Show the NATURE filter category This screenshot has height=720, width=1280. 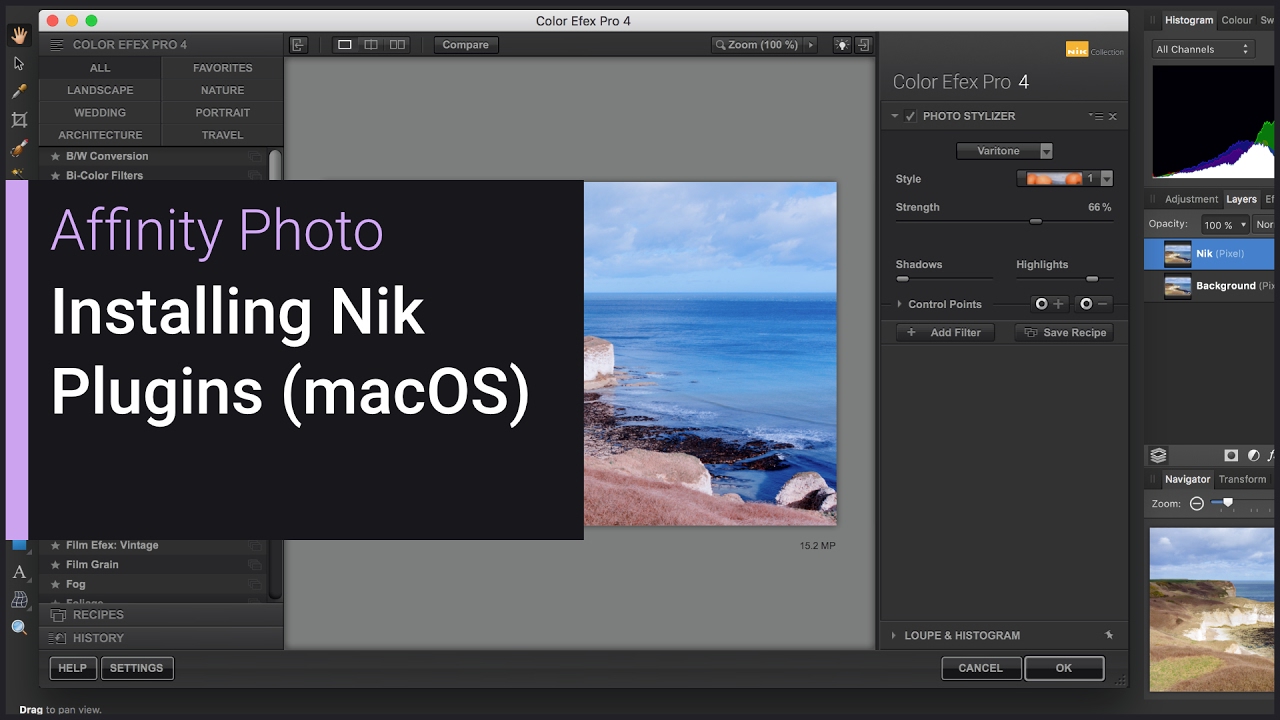point(222,90)
